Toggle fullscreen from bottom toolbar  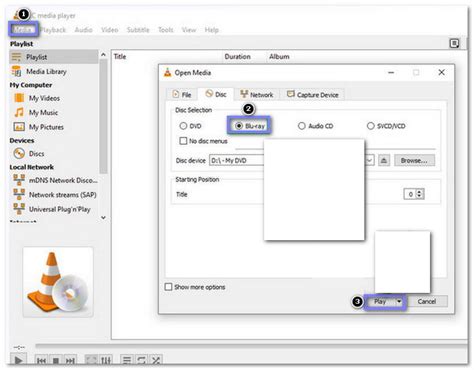91,360
